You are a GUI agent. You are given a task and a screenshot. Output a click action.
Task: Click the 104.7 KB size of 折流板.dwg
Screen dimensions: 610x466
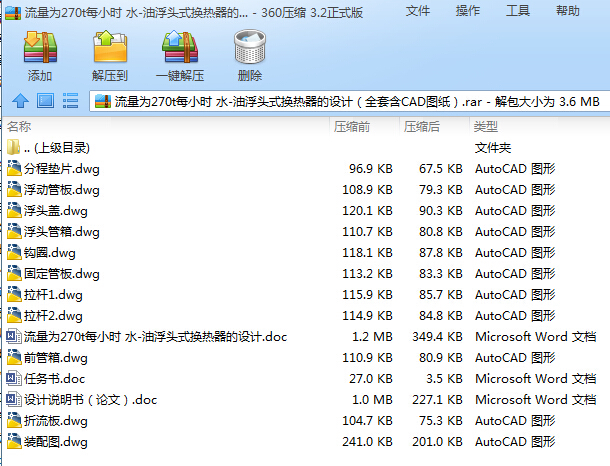pos(367,421)
